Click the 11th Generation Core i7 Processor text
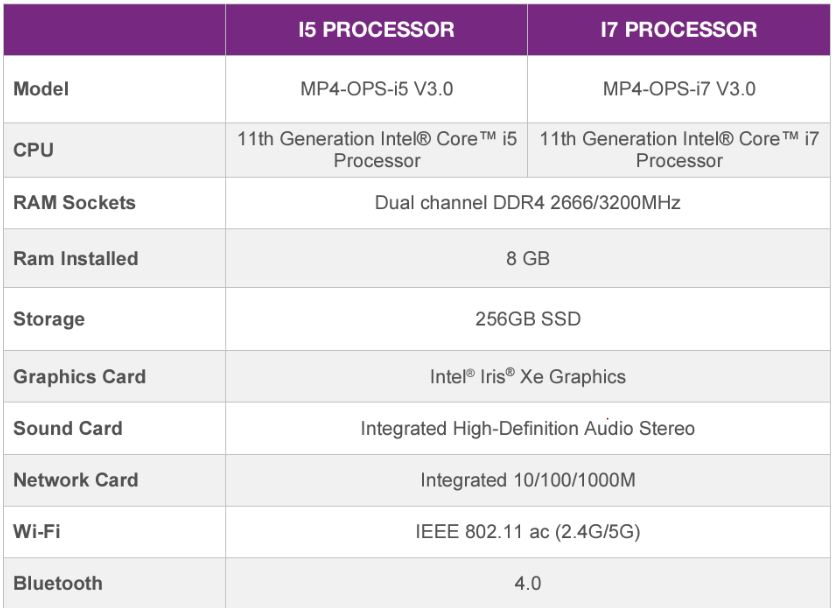Viewport: 834px width, 608px height. [x=681, y=150]
